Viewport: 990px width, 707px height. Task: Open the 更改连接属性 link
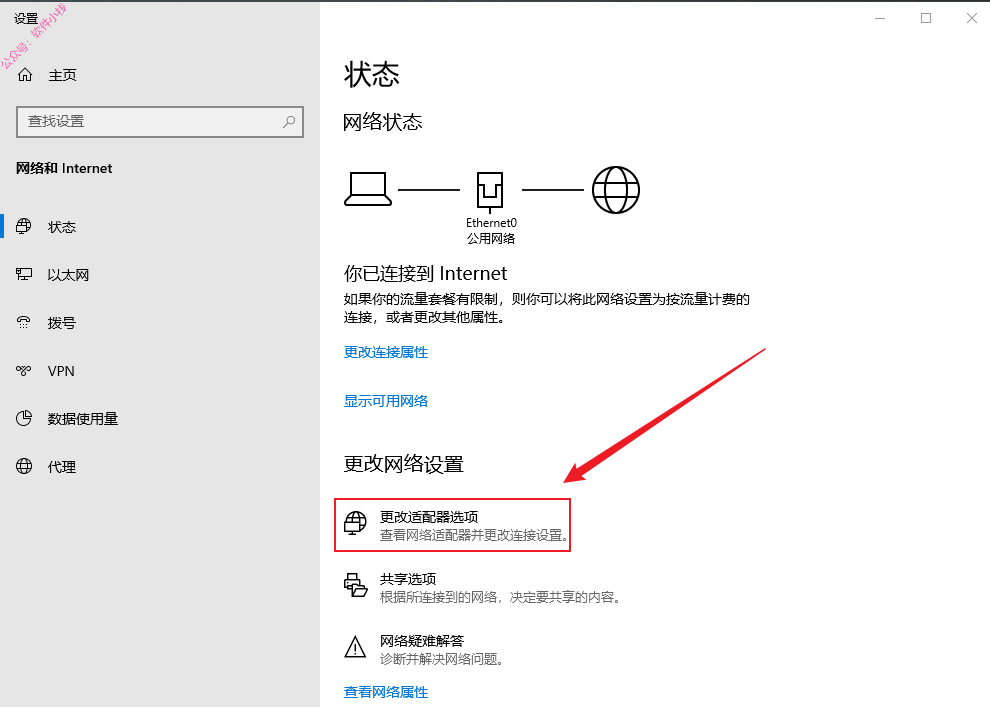point(386,352)
